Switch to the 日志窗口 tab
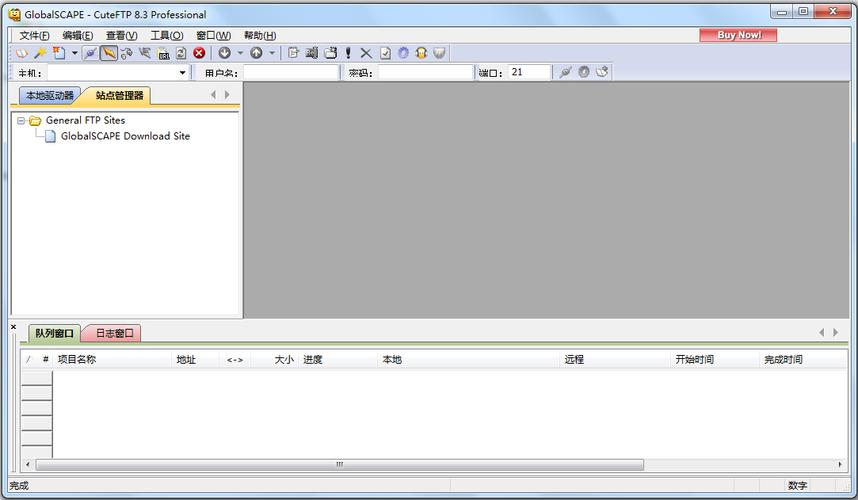The height and width of the screenshot is (500, 858). pos(114,333)
